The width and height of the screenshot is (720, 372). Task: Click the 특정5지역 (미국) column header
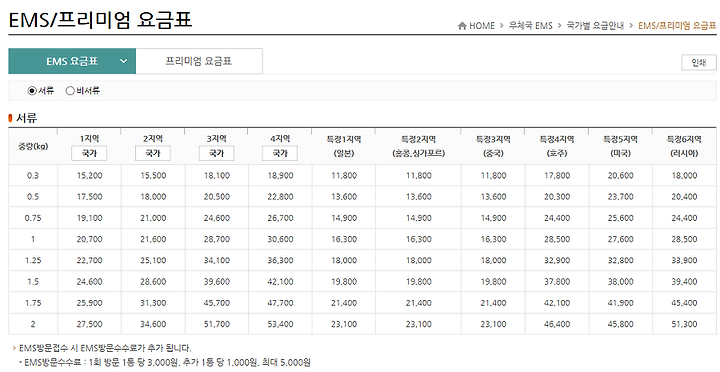[620, 146]
